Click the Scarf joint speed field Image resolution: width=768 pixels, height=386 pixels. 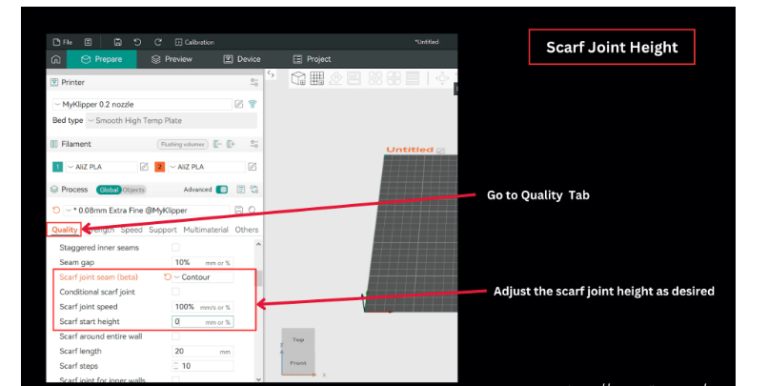(x=203, y=307)
